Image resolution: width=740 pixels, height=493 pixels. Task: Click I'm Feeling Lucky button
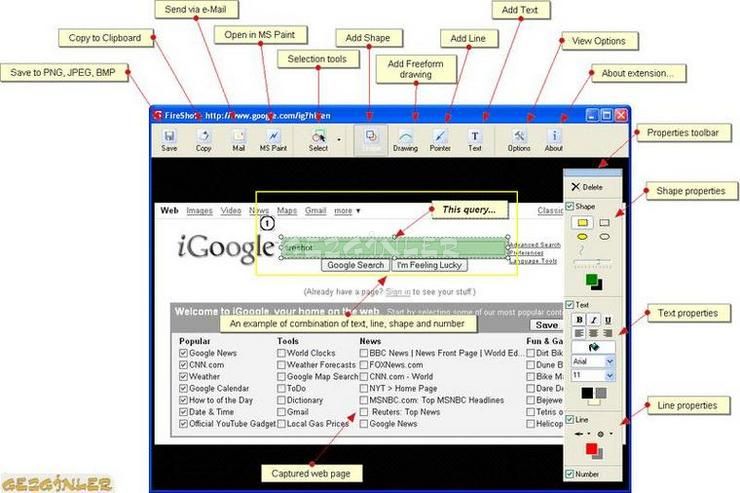click(x=429, y=265)
